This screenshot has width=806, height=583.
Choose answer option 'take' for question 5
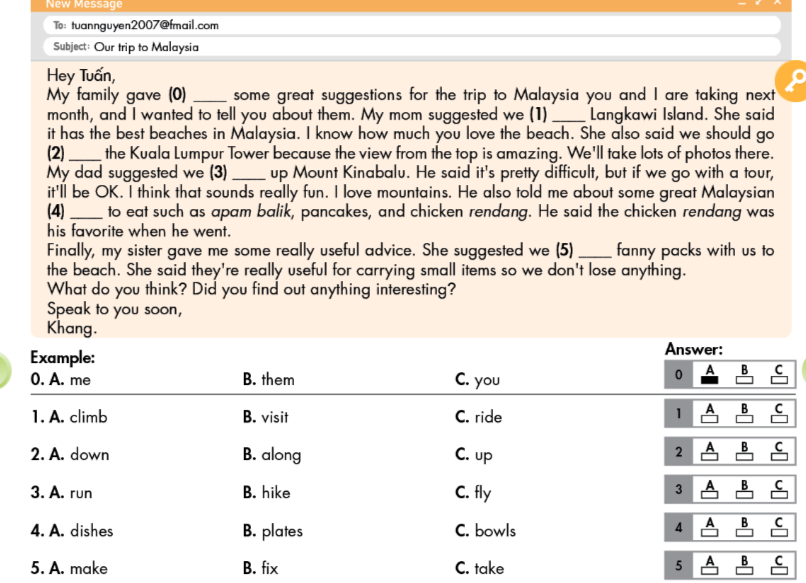[489, 568]
